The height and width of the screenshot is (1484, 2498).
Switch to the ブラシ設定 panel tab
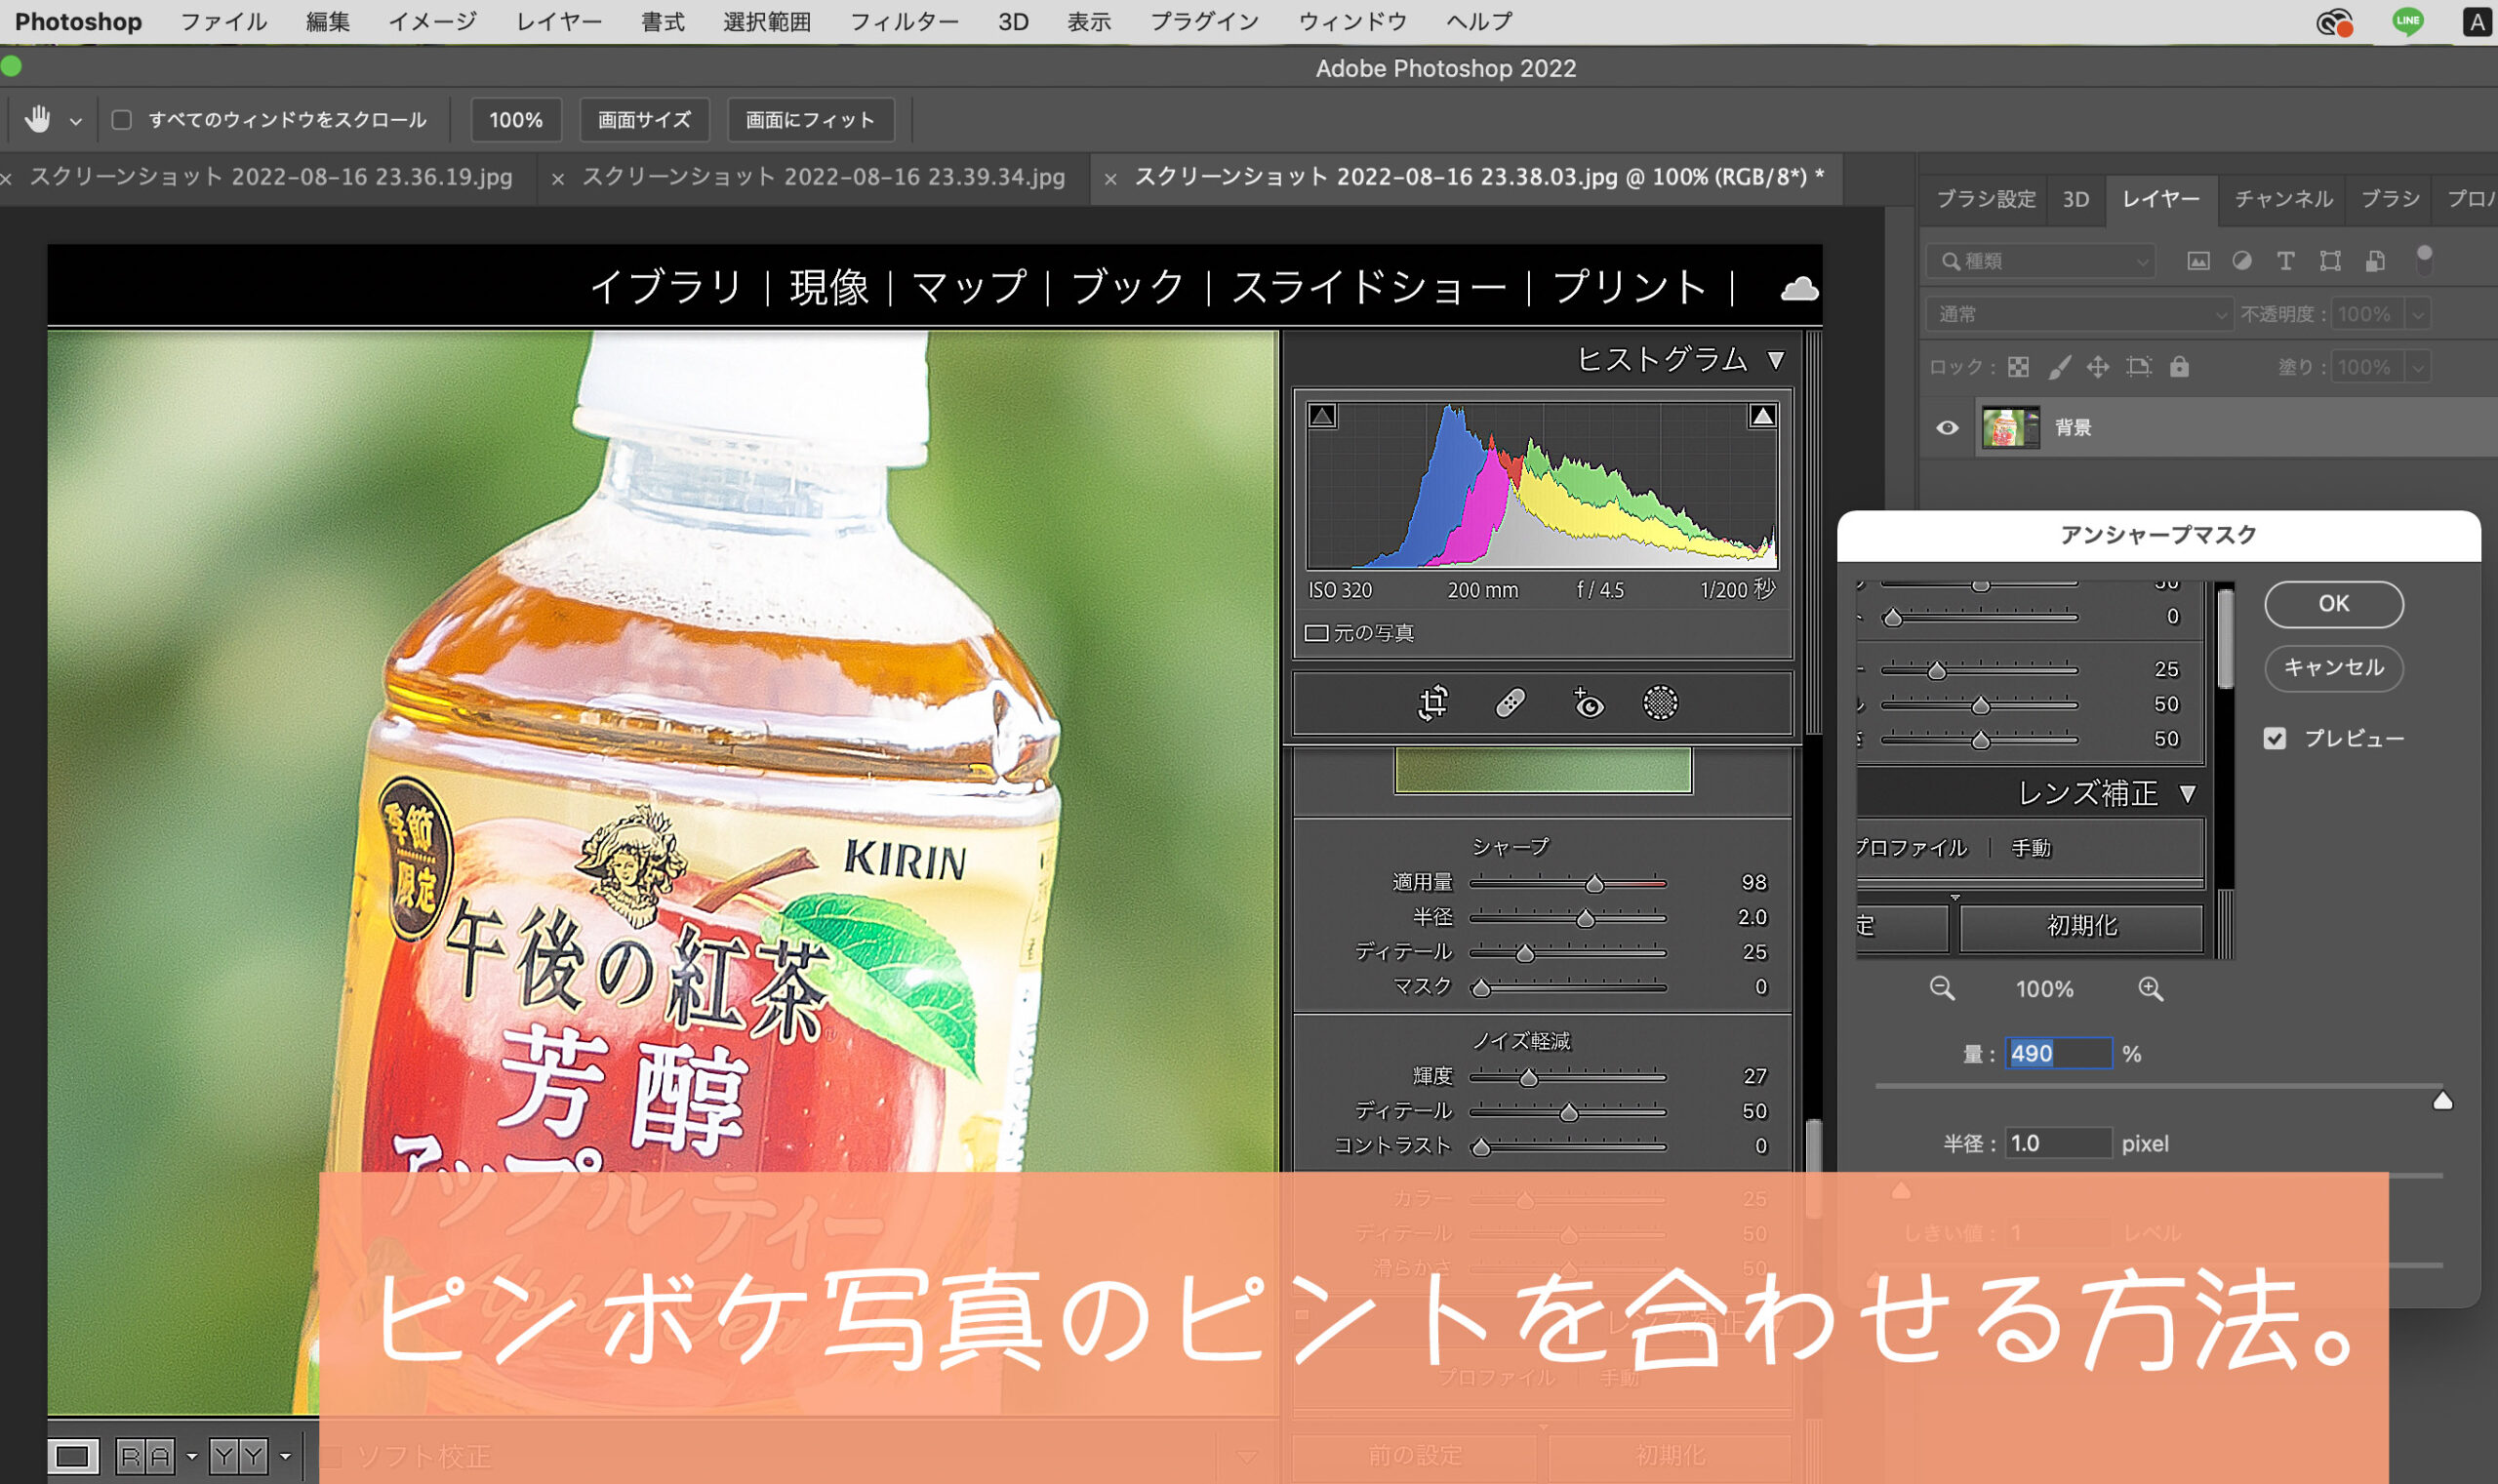coord(1986,199)
